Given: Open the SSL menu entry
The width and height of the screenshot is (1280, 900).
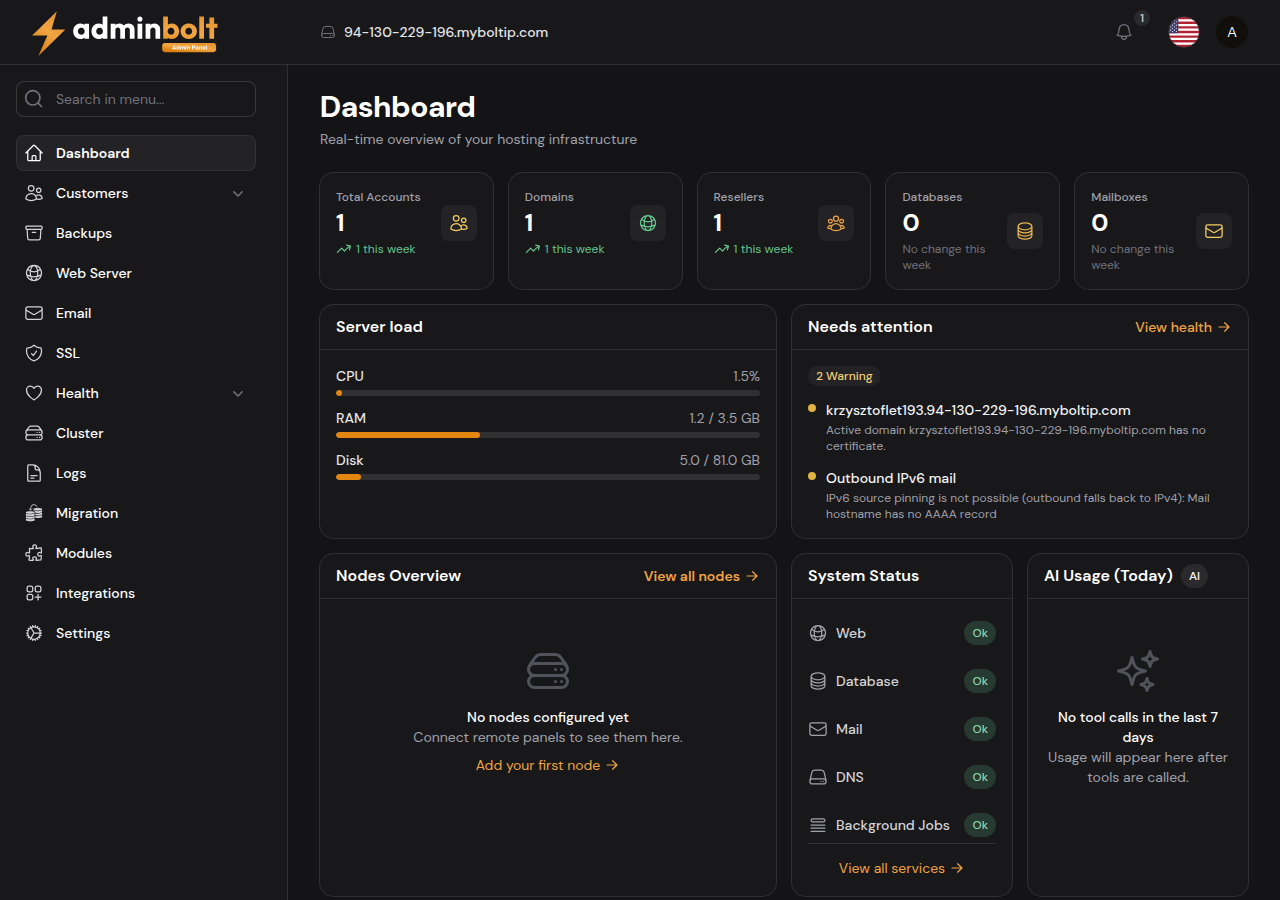Looking at the screenshot, I should point(136,353).
